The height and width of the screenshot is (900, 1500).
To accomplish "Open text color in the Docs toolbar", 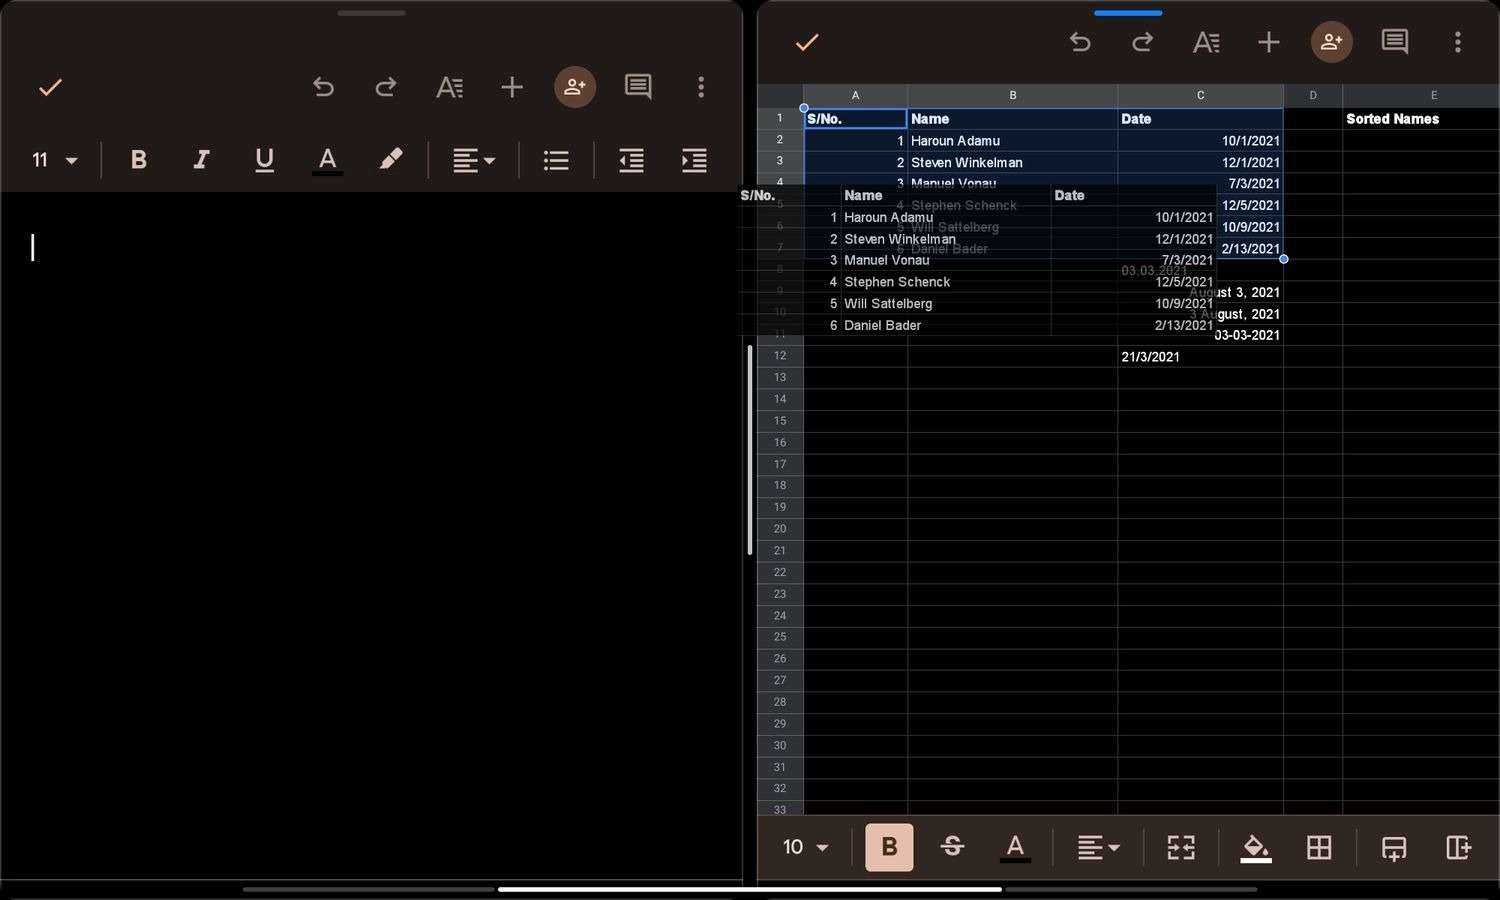I will point(327,160).
